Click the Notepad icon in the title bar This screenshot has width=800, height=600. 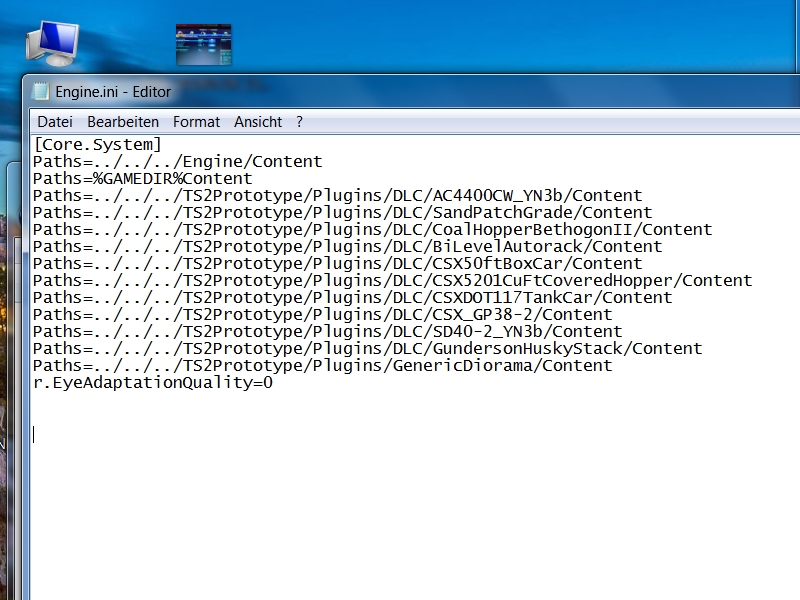coord(41,91)
